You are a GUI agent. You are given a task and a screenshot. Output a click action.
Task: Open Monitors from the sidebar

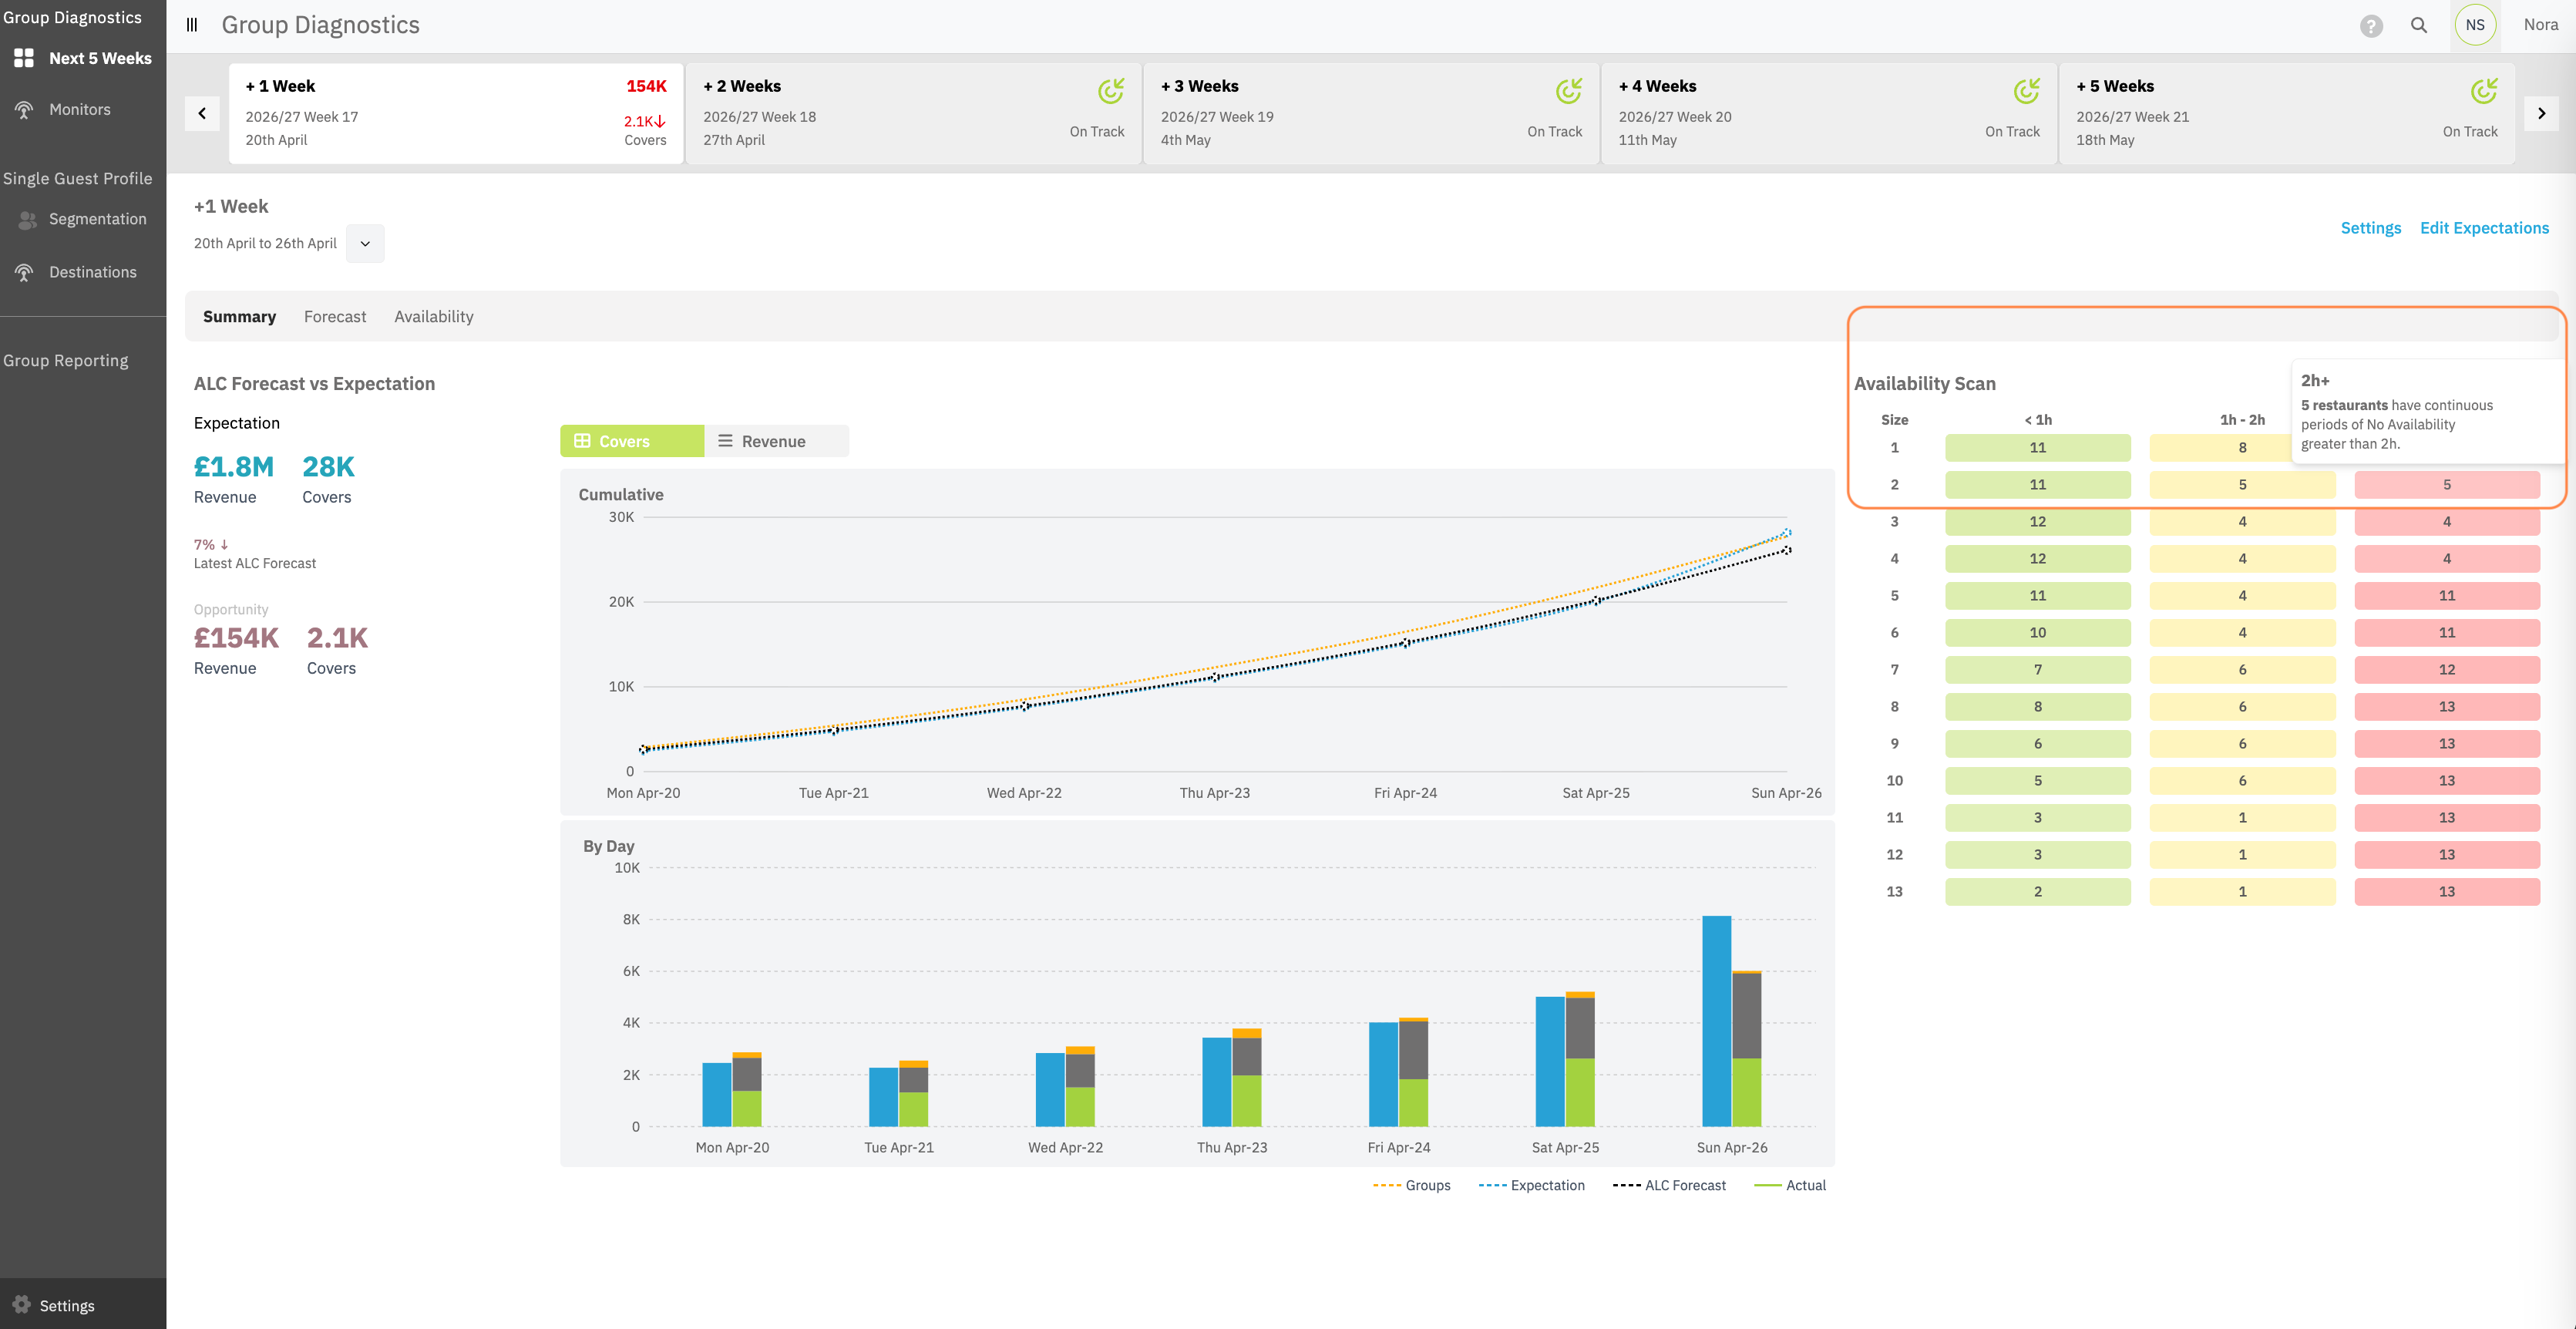click(80, 110)
